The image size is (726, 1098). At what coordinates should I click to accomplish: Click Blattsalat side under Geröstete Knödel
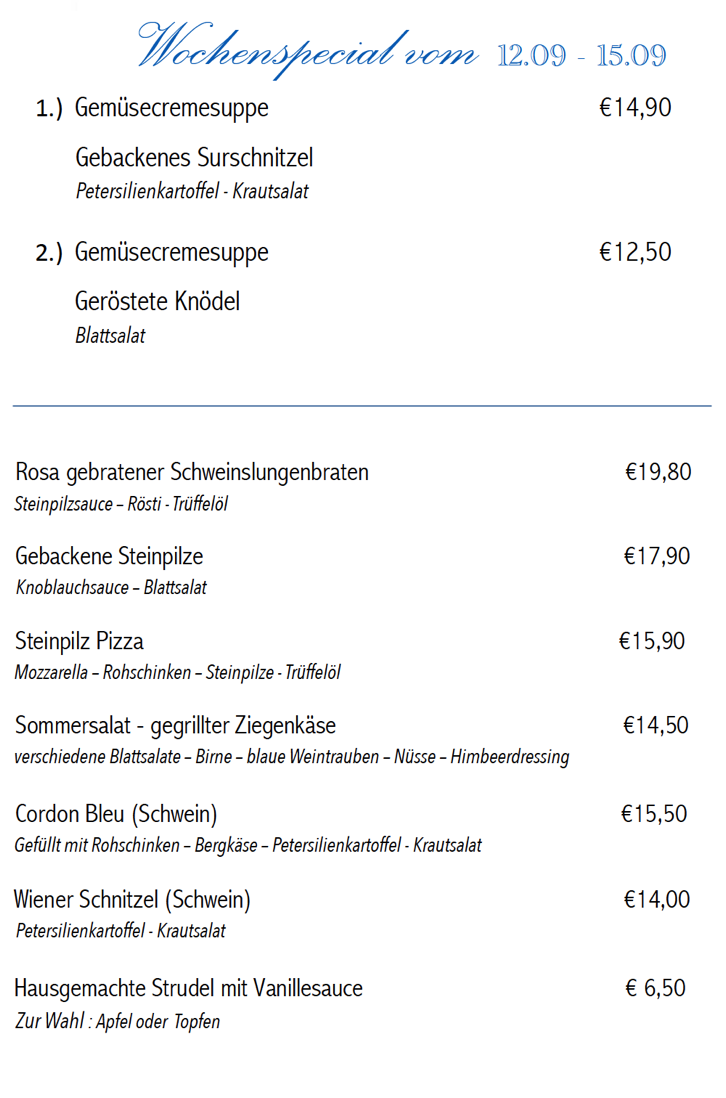coord(110,335)
